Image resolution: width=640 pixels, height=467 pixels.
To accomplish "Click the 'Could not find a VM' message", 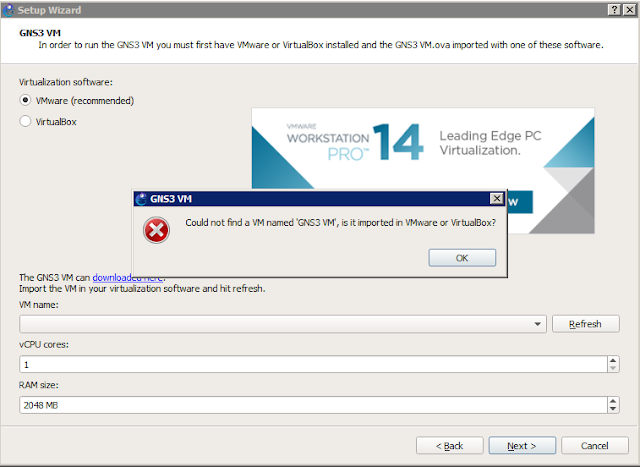I will coord(340,223).
